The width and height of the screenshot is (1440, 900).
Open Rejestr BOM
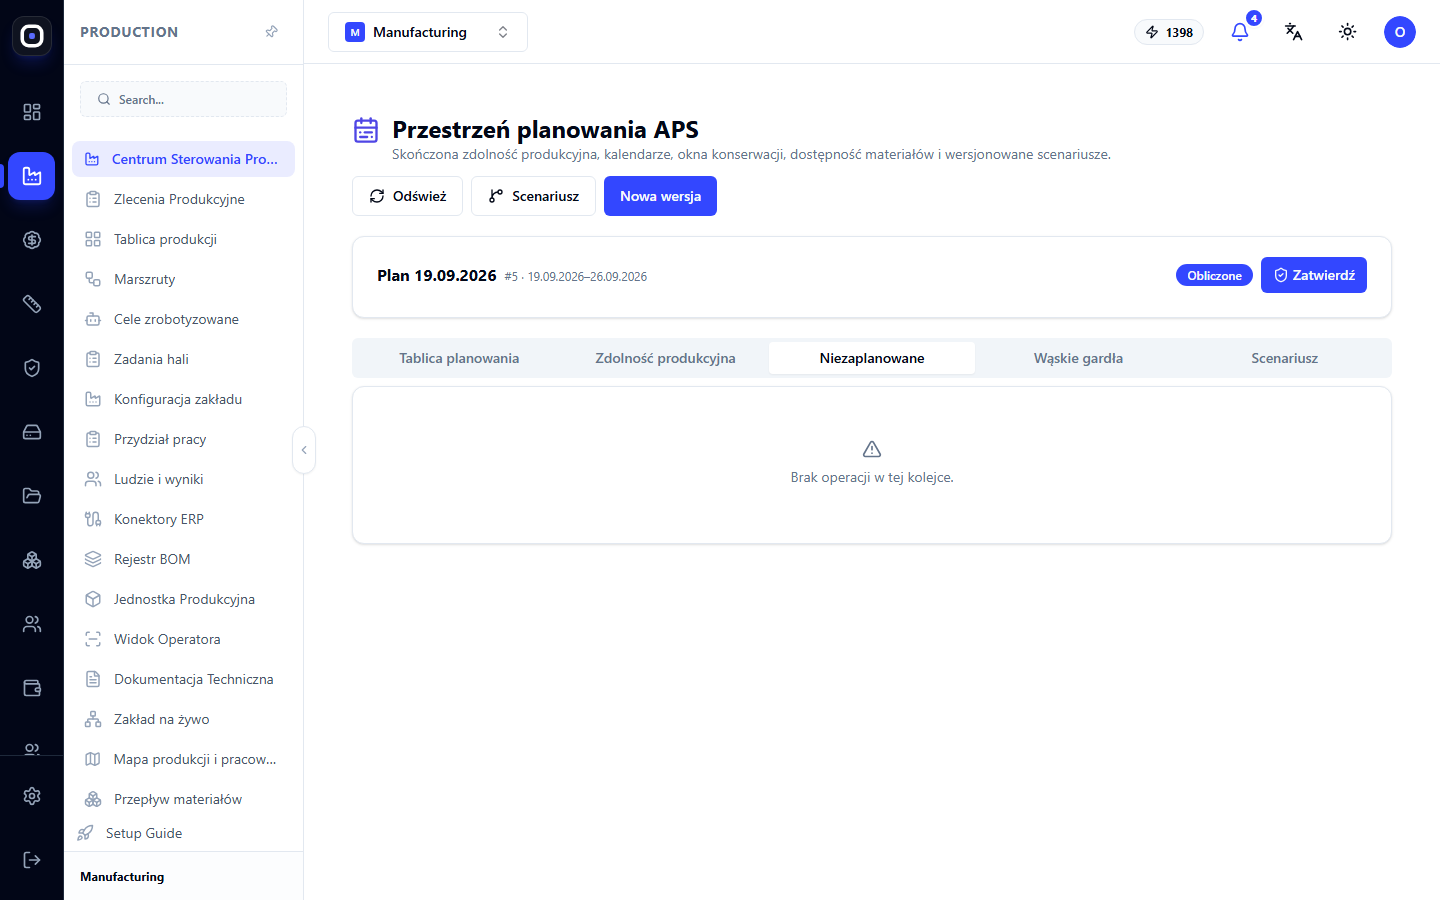(183, 559)
